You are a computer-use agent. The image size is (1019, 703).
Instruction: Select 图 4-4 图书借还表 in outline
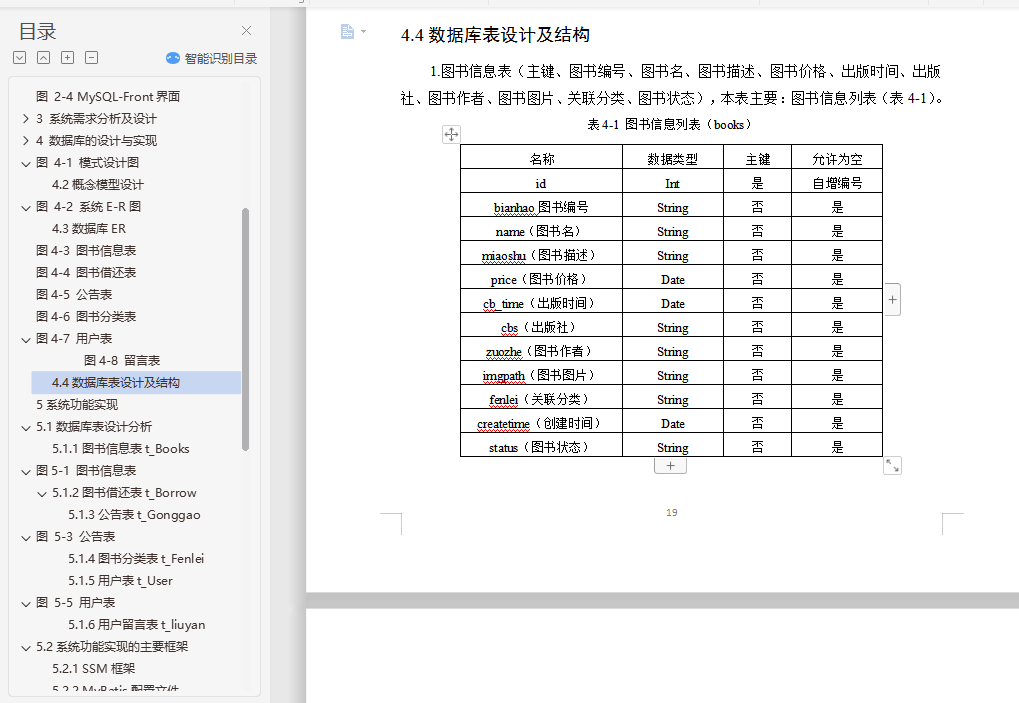[86, 273]
